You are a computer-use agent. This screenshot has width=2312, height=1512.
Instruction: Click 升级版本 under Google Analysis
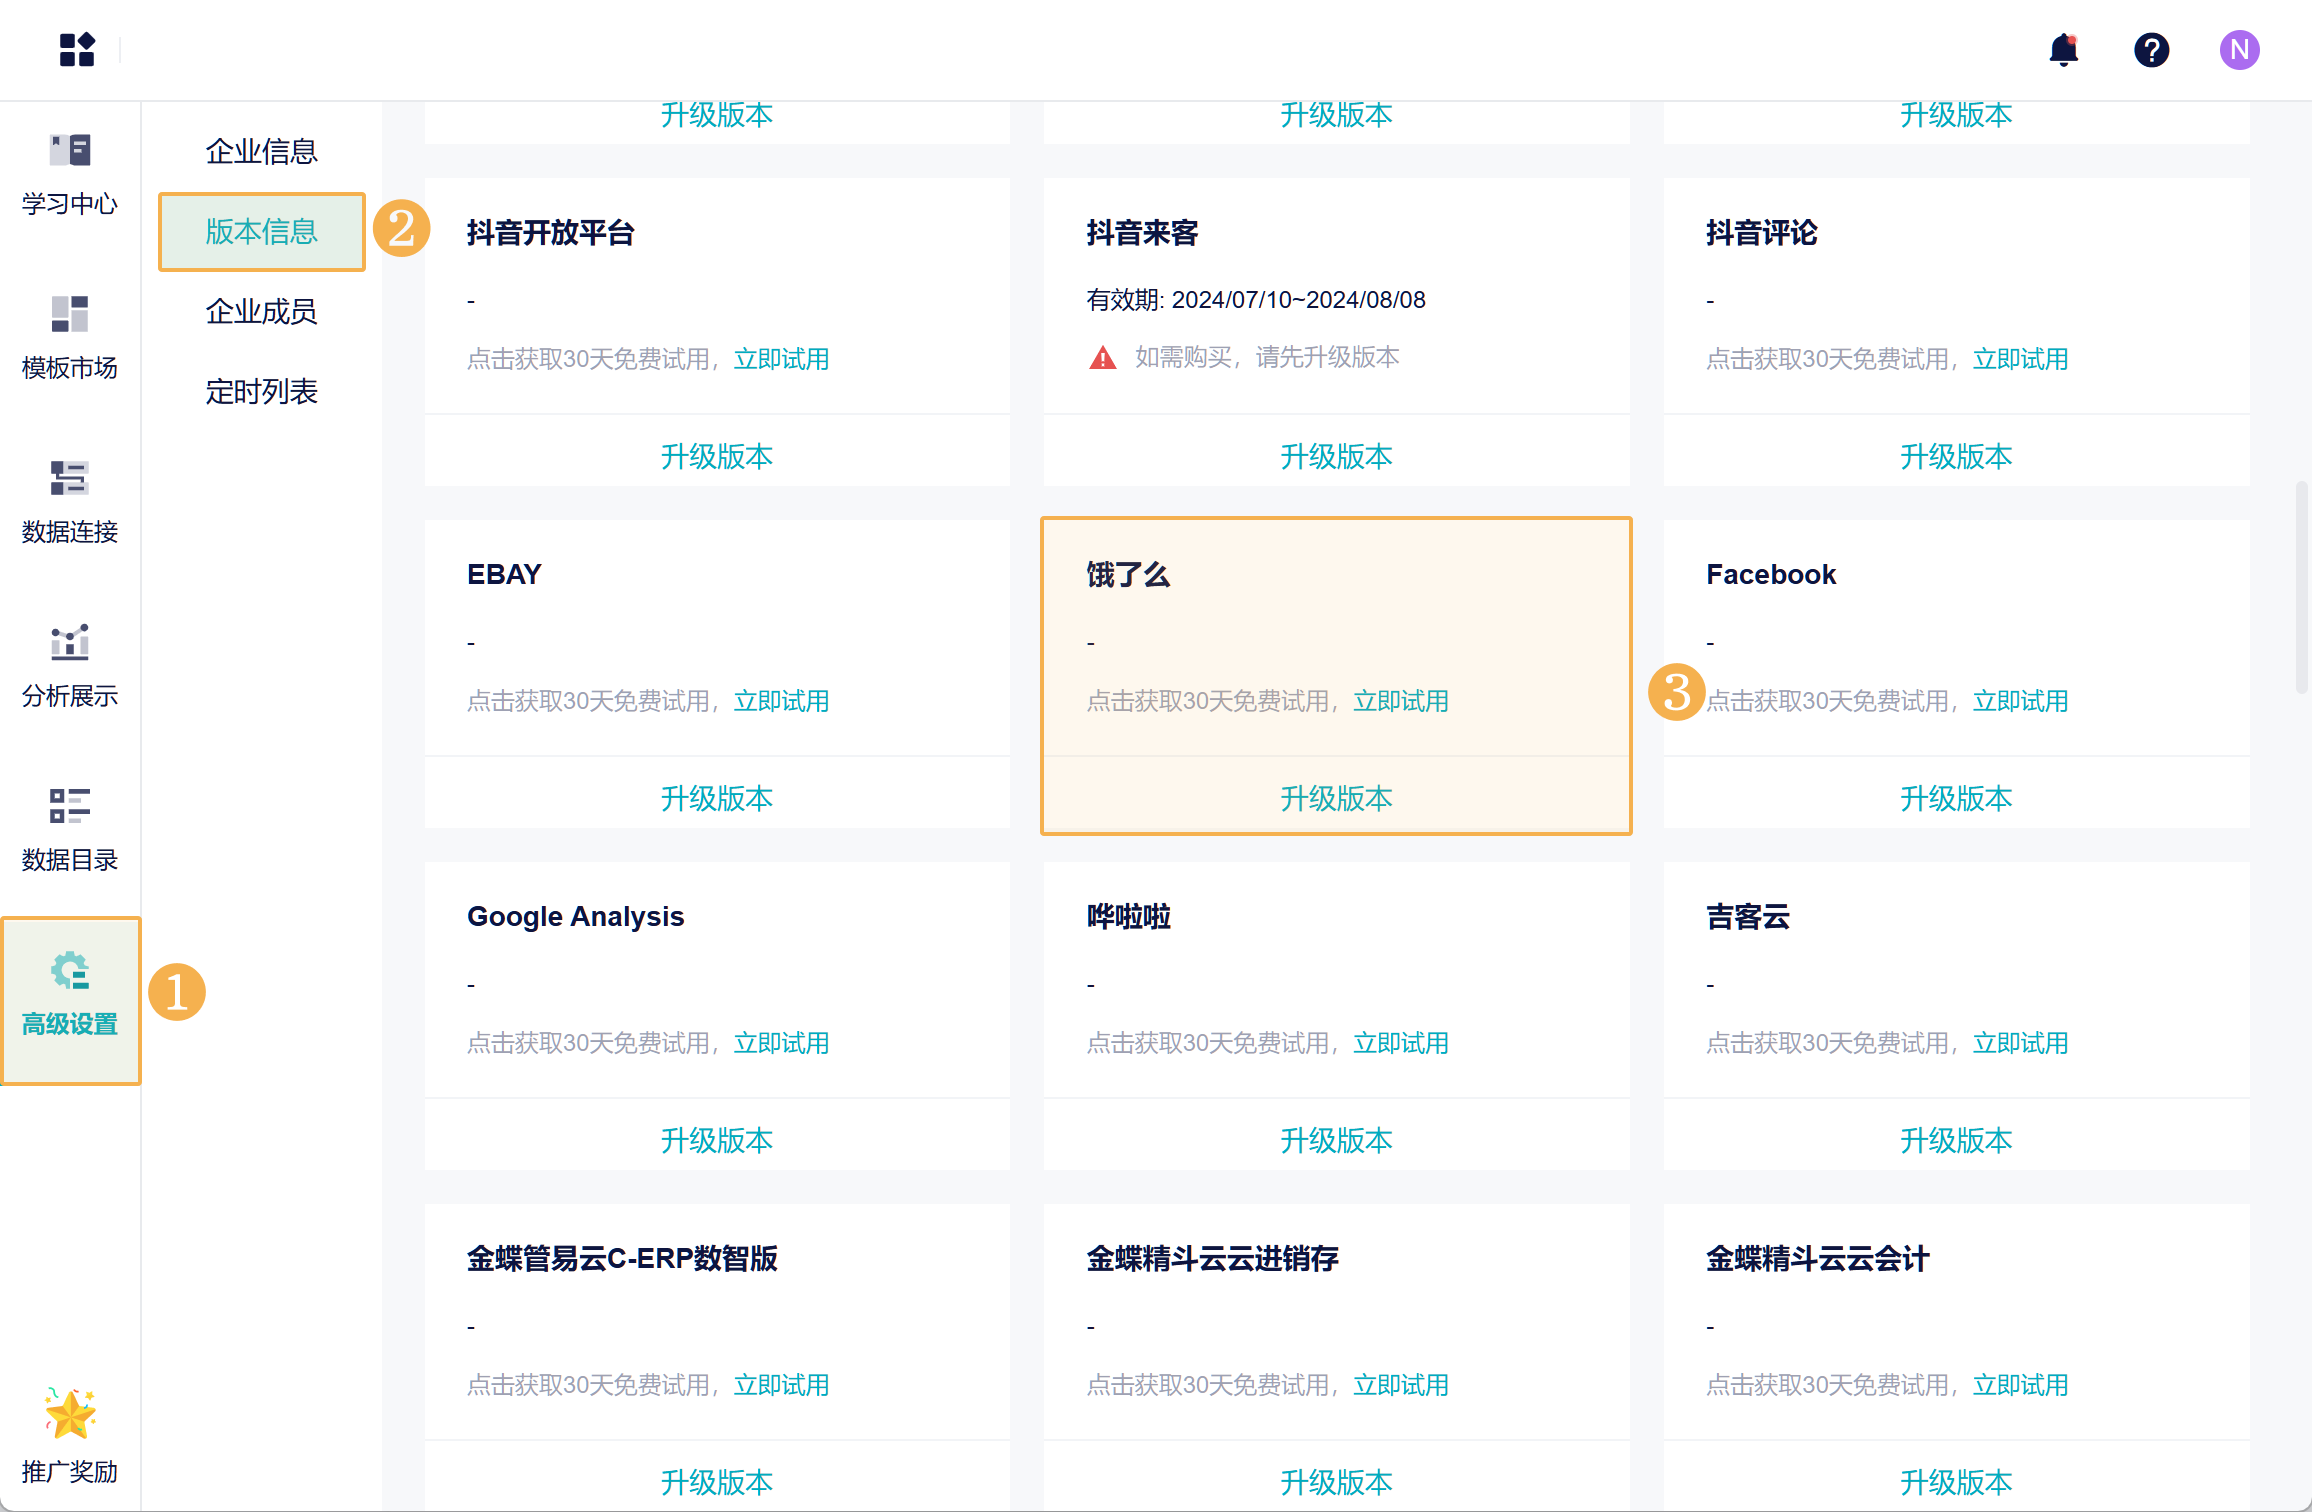click(x=716, y=1140)
